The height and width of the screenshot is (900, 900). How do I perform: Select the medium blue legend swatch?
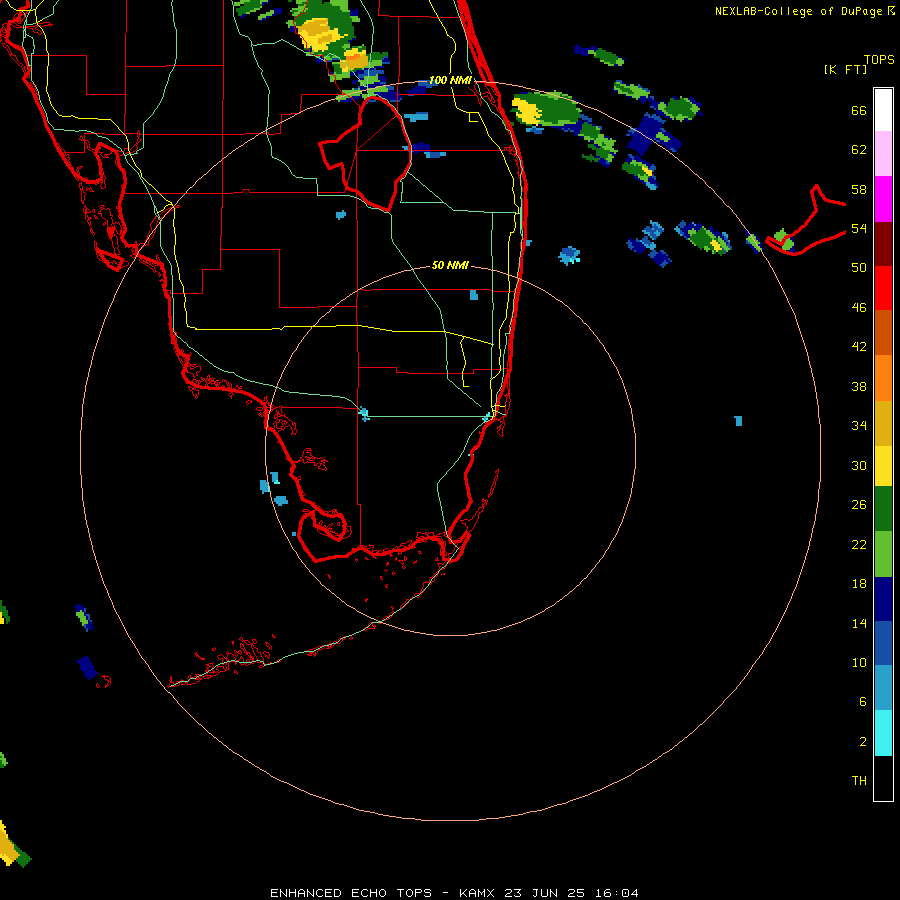pos(883,643)
